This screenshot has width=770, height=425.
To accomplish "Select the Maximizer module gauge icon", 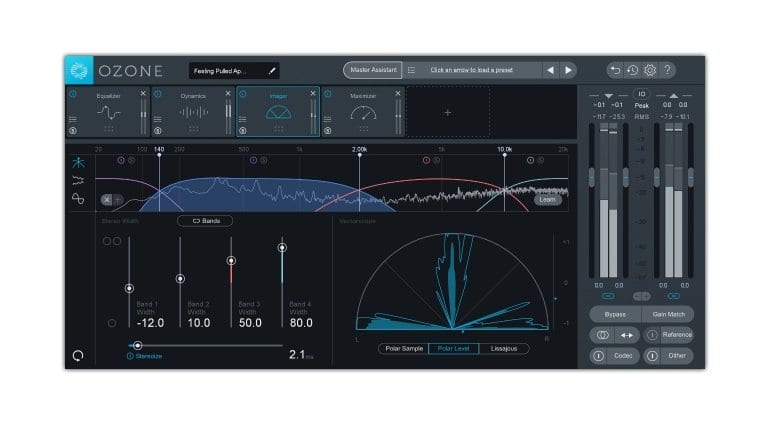I will pos(363,113).
